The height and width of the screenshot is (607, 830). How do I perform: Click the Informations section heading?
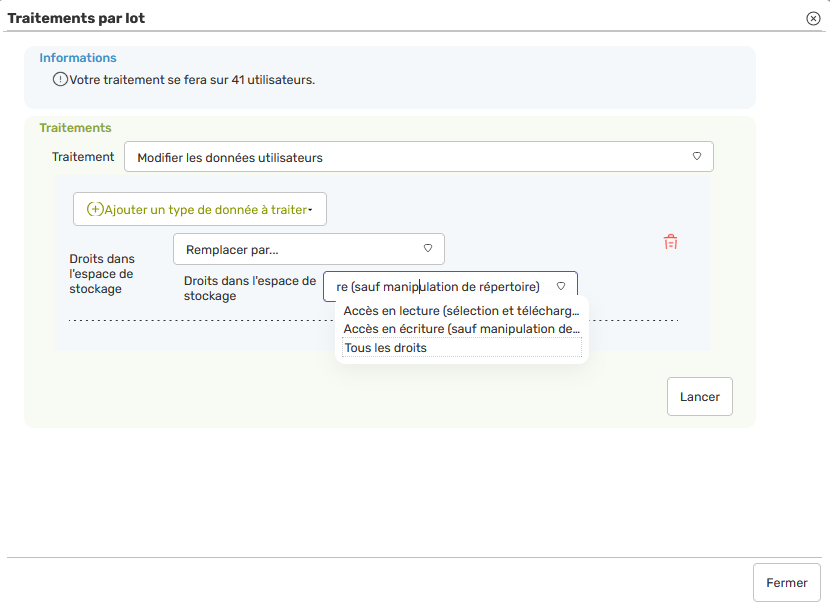click(x=78, y=58)
